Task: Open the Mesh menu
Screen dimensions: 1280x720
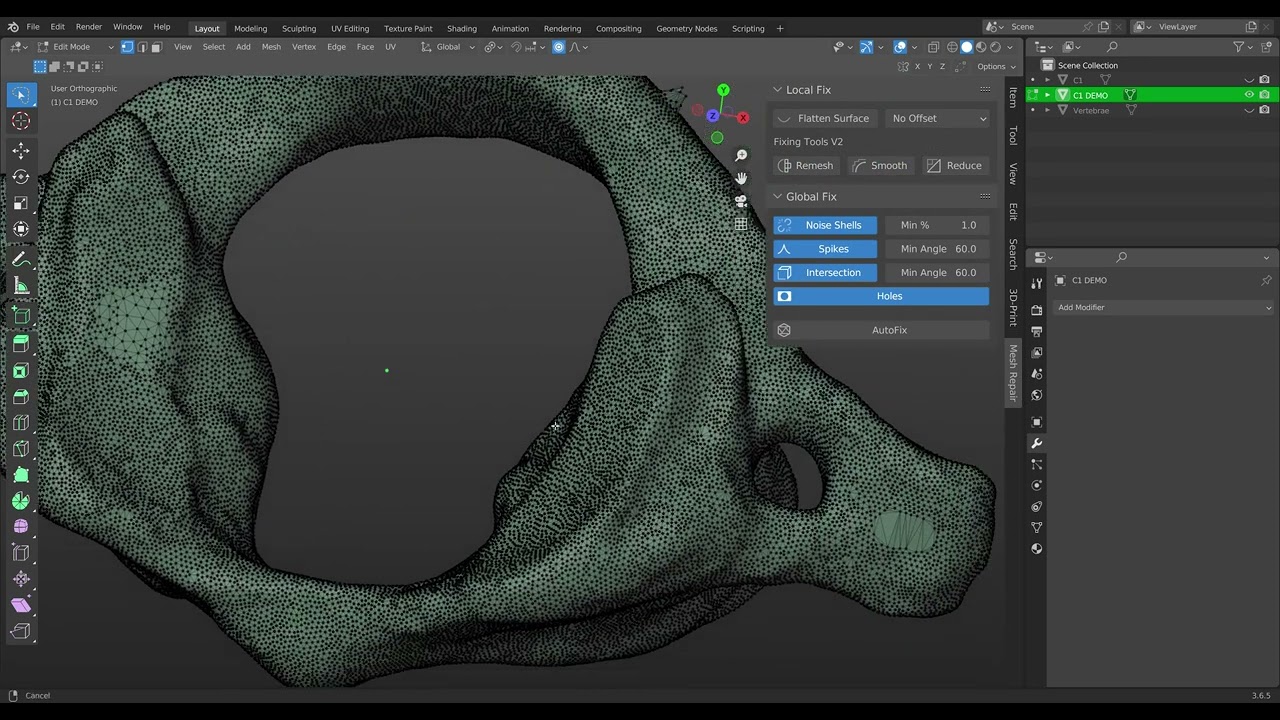Action: 271,47
